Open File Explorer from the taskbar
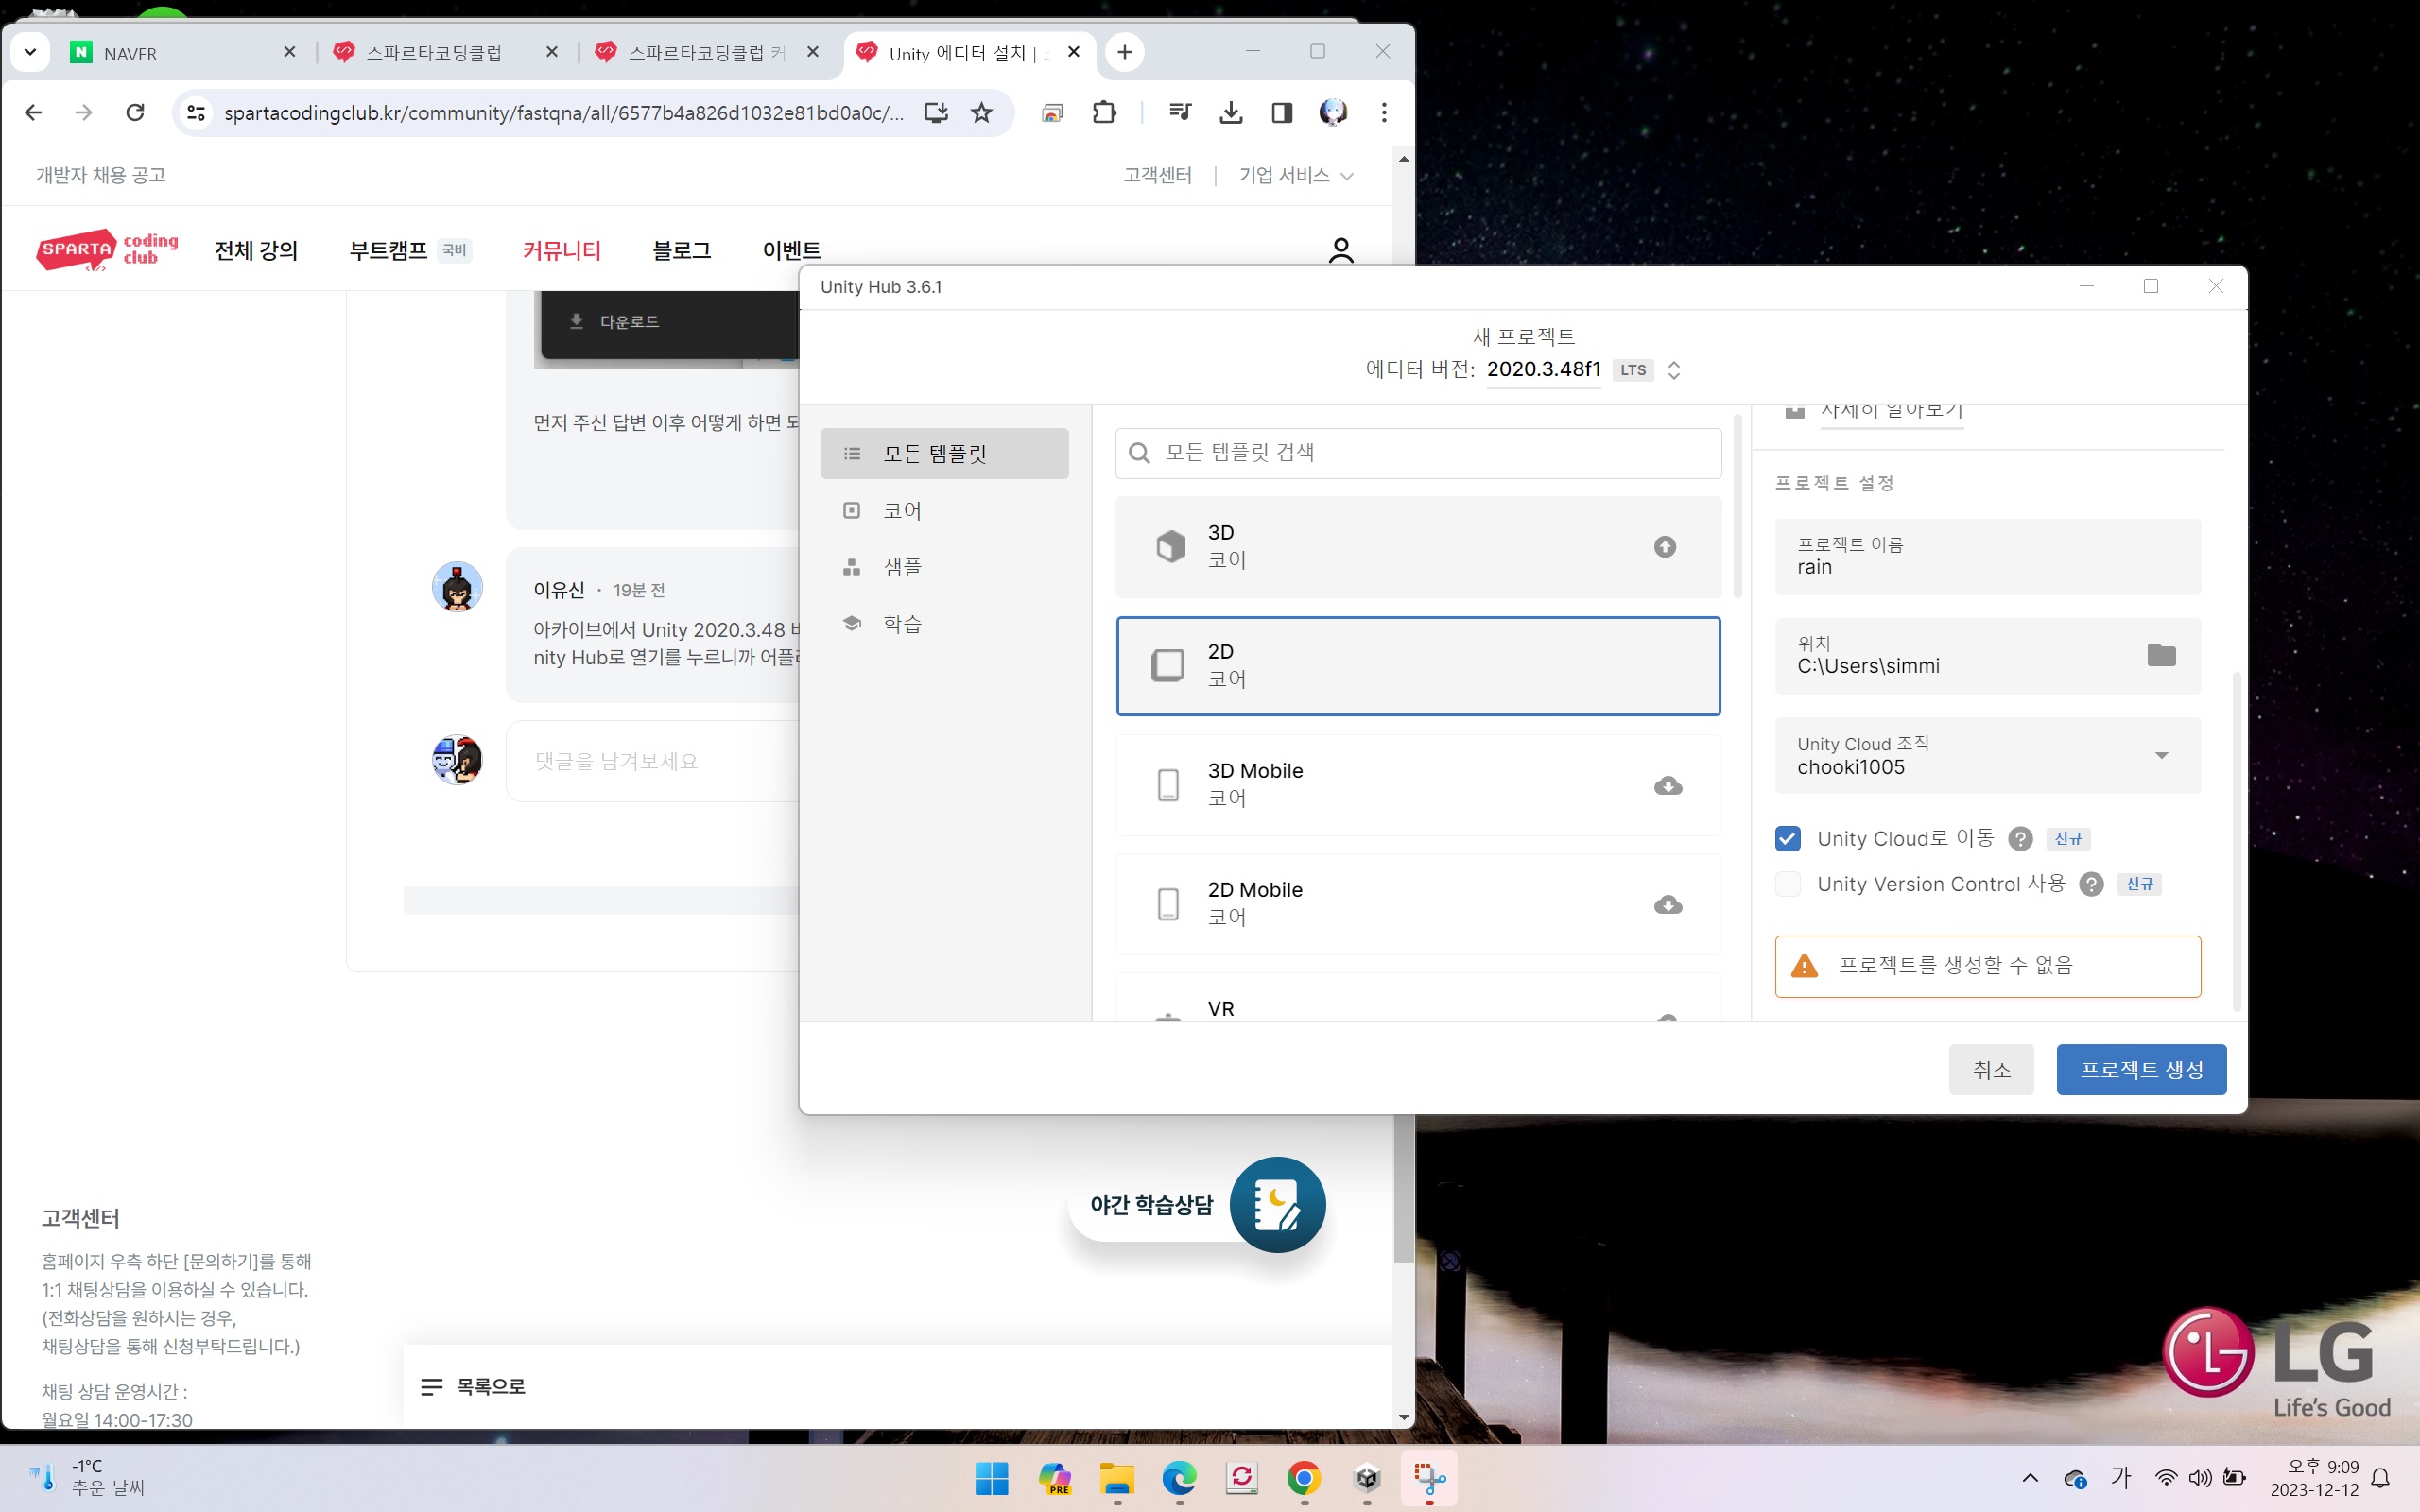 click(x=1117, y=1478)
